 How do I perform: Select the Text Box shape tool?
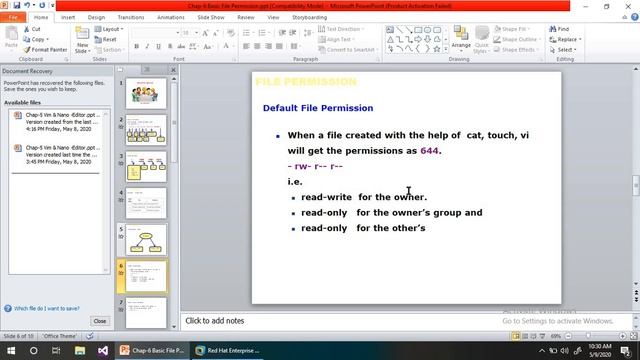[x=390, y=30]
